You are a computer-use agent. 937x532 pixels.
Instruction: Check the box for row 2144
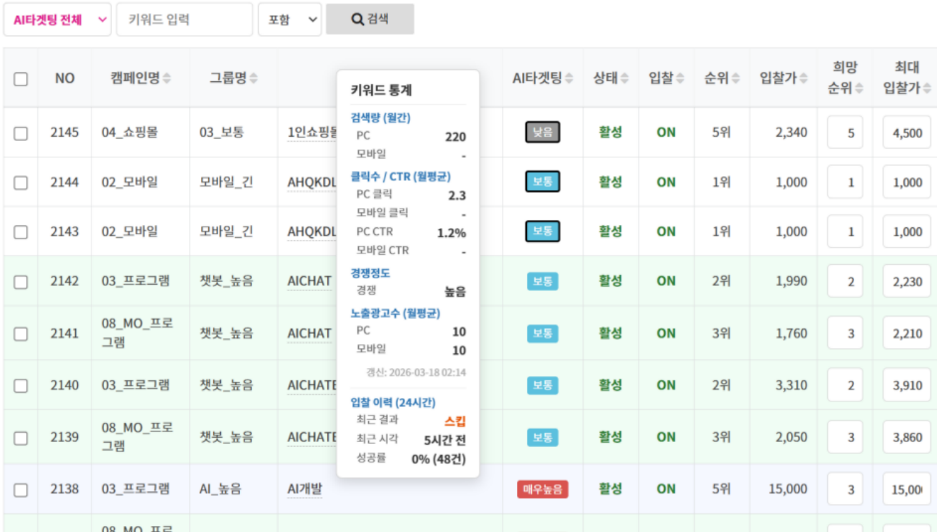(x=21, y=182)
